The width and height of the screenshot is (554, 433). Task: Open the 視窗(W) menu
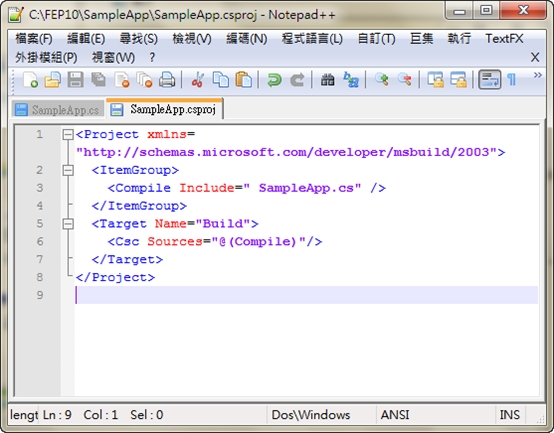[113, 57]
